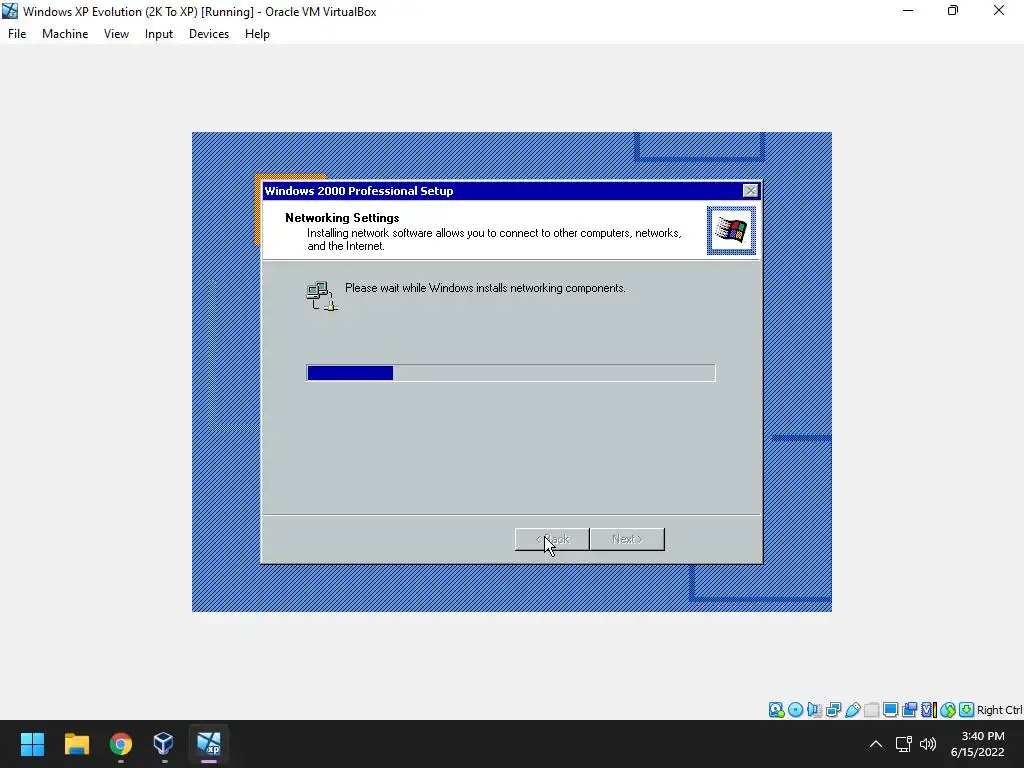
Task: Click the shared folders status icon
Action: (x=871, y=710)
